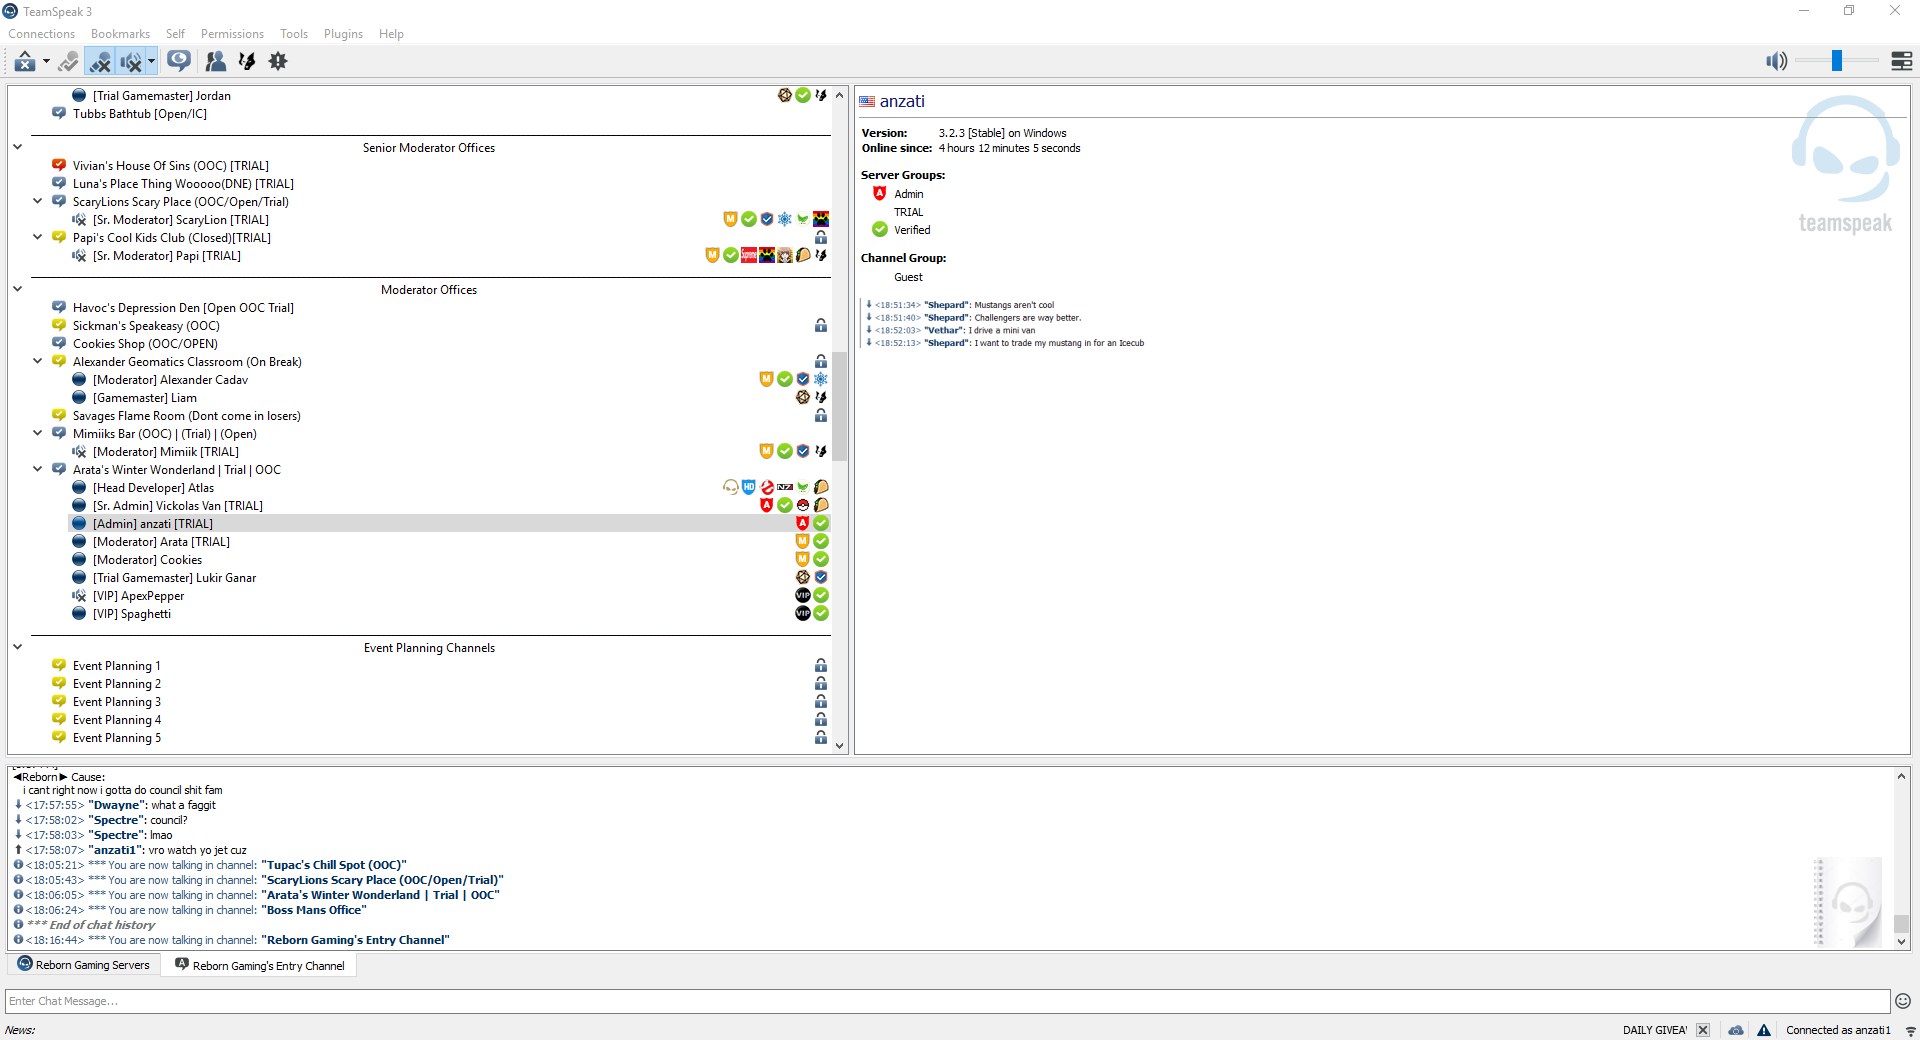The height and width of the screenshot is (1040, 1920).
Task: Click the Verified green check in Server Groups
Action: (880, 230)
